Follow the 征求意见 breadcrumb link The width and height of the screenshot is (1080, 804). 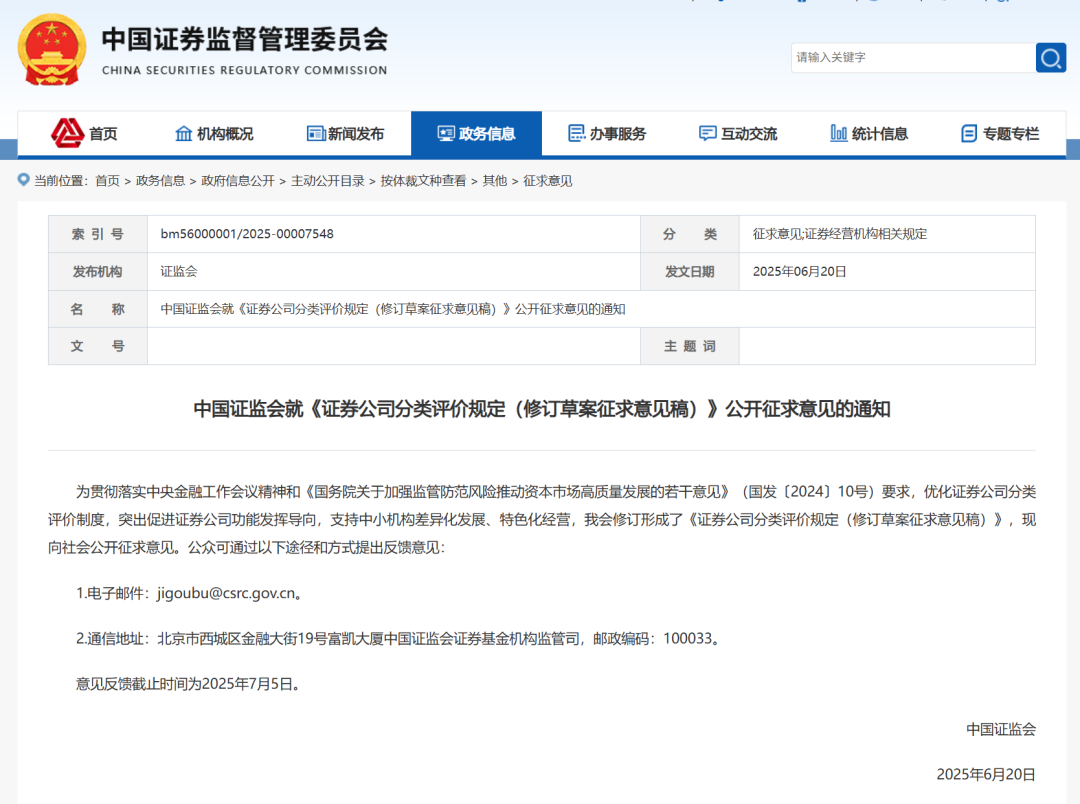[x=548, y=181]
